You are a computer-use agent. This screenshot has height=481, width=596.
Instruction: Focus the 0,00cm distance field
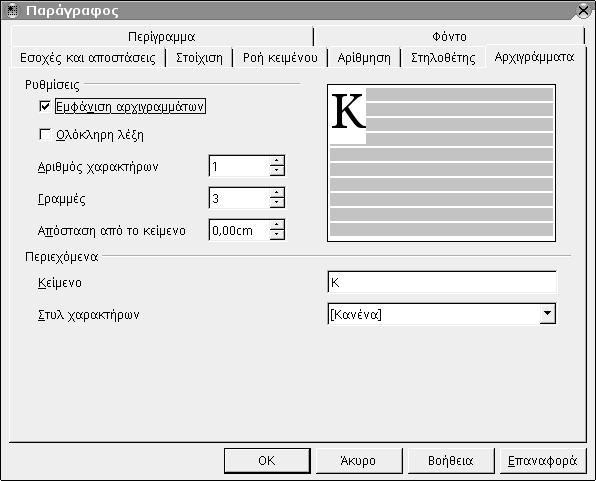pos(240,230)
